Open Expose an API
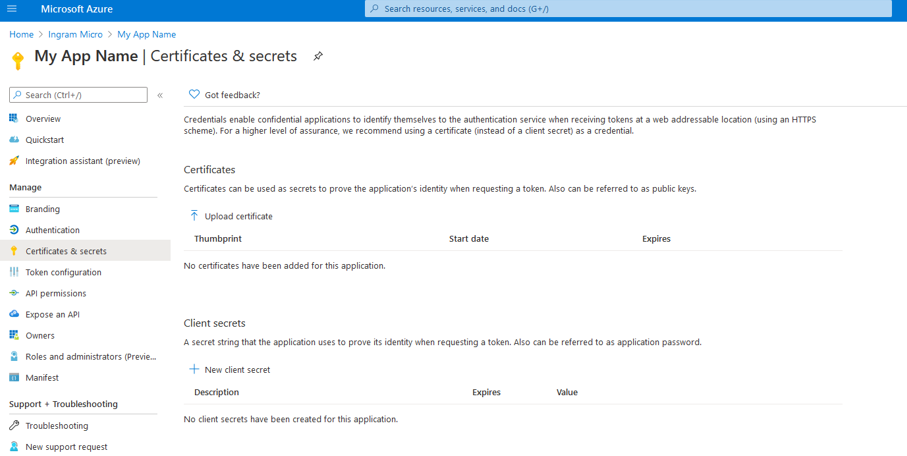907x456 pixels. pyautogui.click(x=53, y=314)
